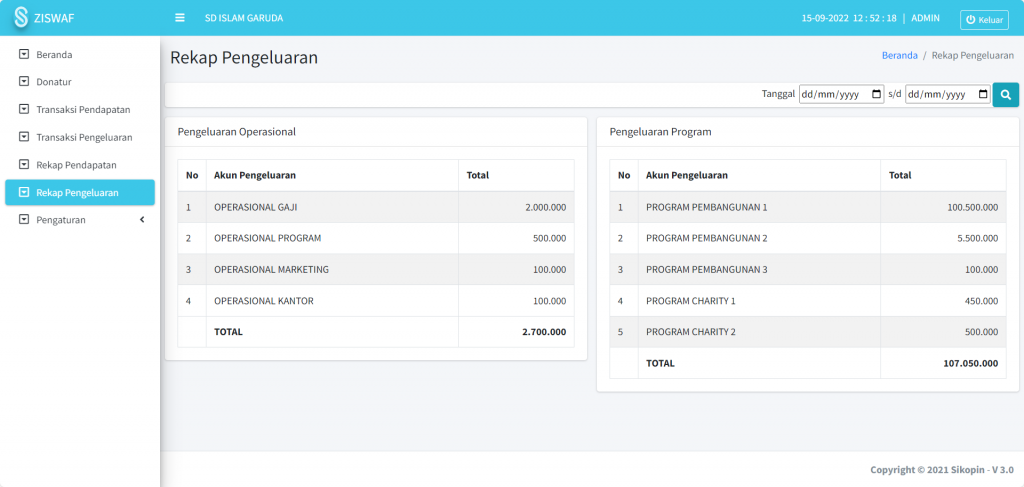Open the Pengaturan menu item
Image resolution: width=1024 pixels, height=487 pixels.
pyautogui.click(x=80, y=220)
